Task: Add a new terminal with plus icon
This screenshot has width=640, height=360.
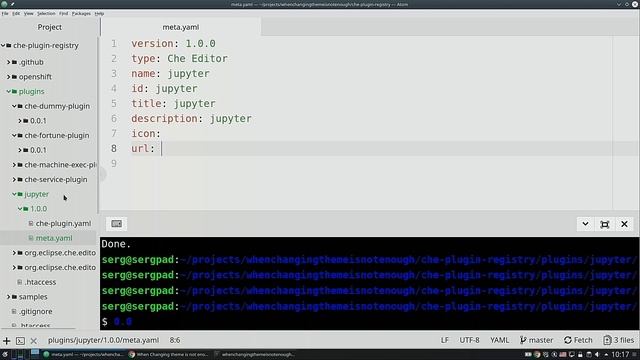Action: [x=7, y=340]
